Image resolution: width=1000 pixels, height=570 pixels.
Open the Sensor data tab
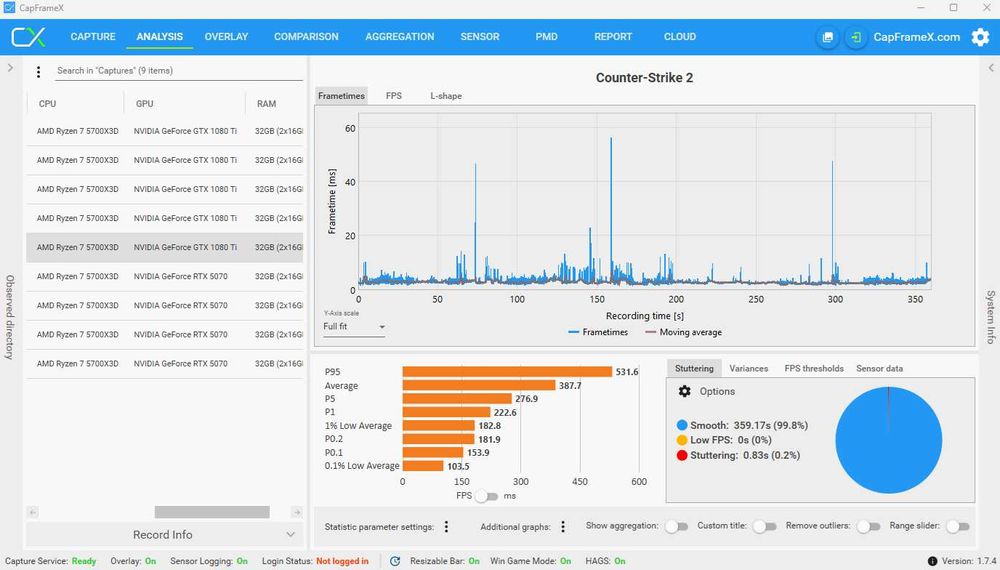[x=879, y=369]
